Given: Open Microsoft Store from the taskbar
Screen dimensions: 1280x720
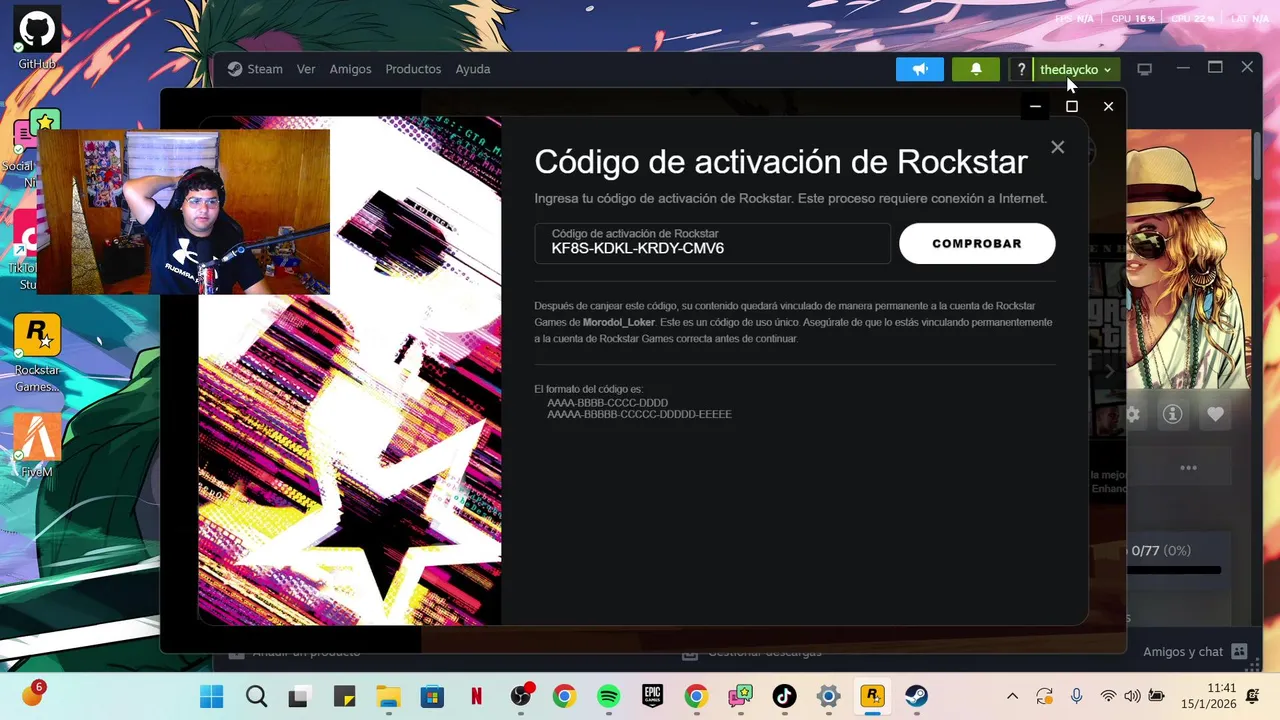Looking at the screenshot, I should tap(432, 696).
